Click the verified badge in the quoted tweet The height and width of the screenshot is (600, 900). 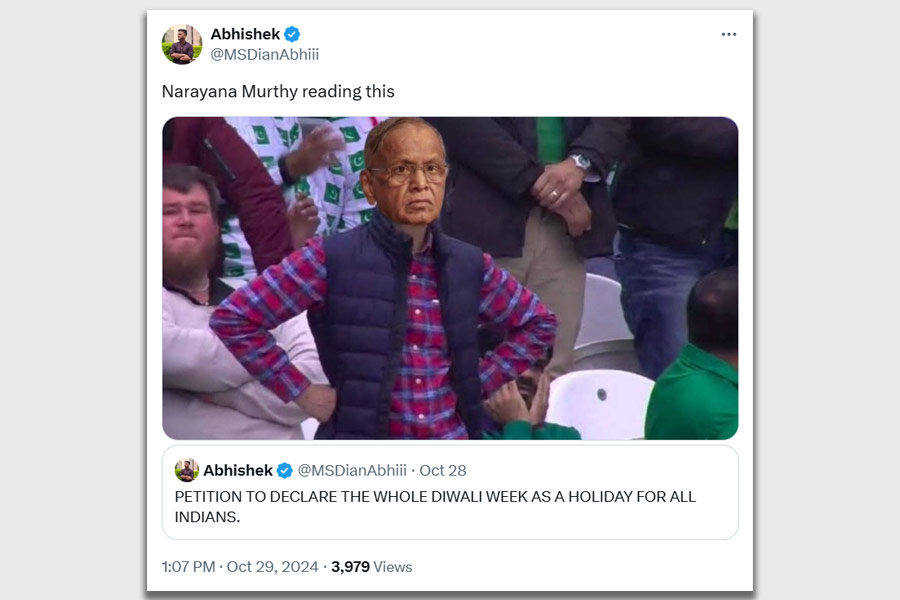(x=284, y=470)
